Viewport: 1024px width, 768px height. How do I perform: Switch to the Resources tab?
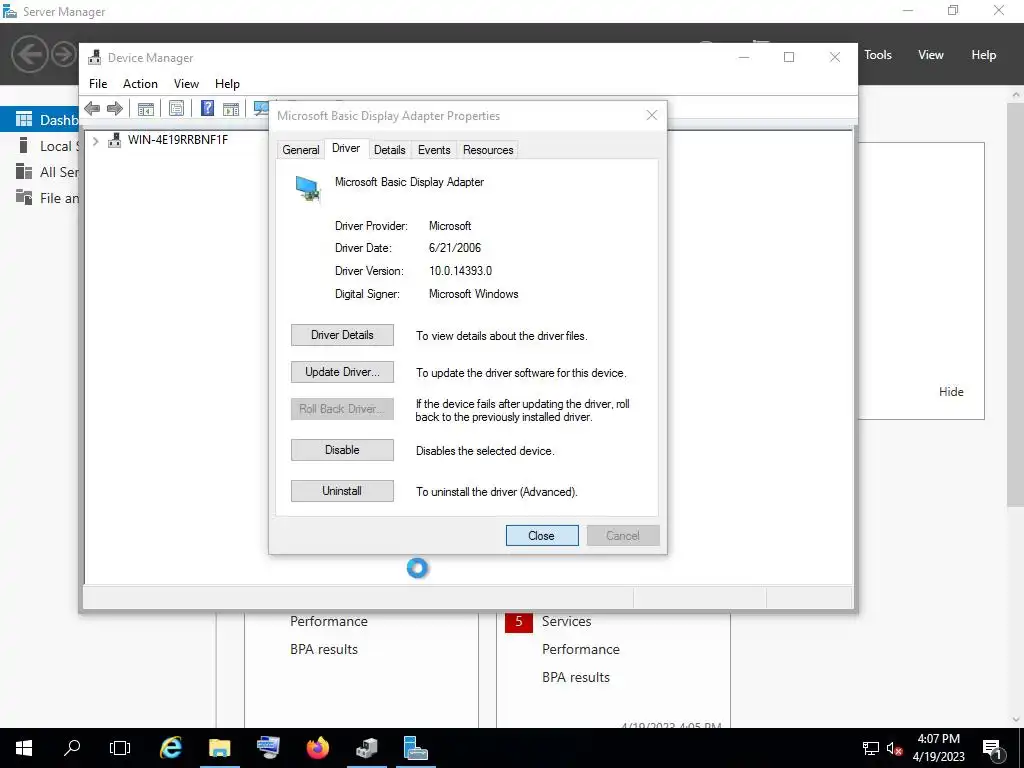[x=488, y=150]
